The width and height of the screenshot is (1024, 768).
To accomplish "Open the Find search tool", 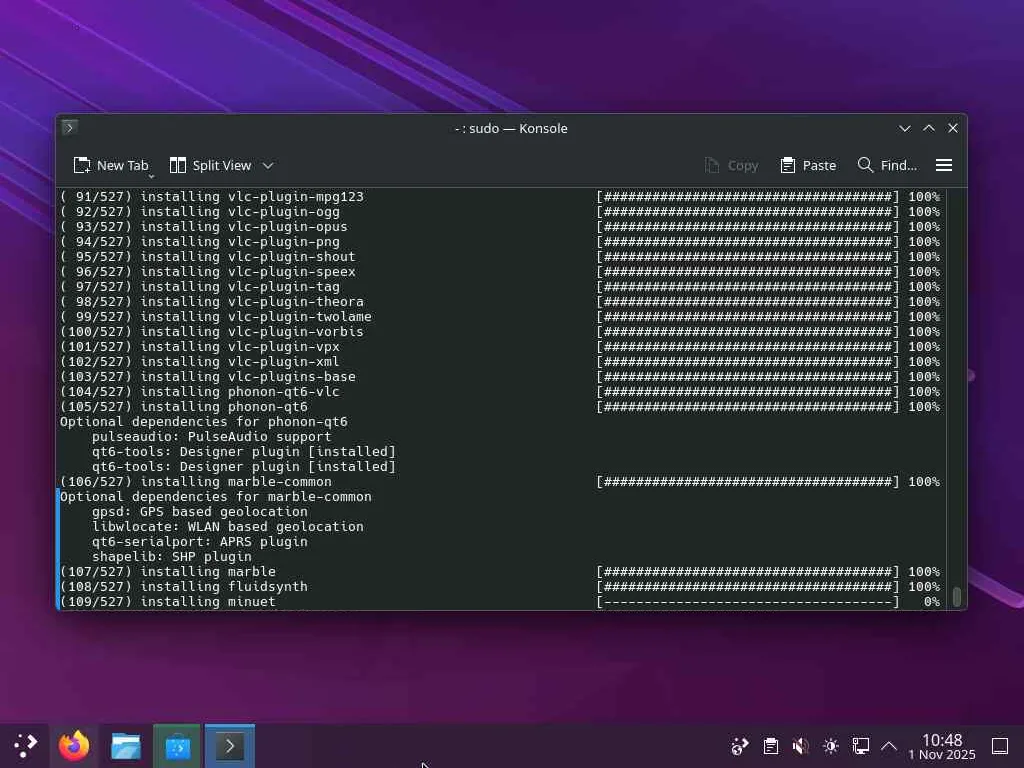I will [x=887, y=165].
